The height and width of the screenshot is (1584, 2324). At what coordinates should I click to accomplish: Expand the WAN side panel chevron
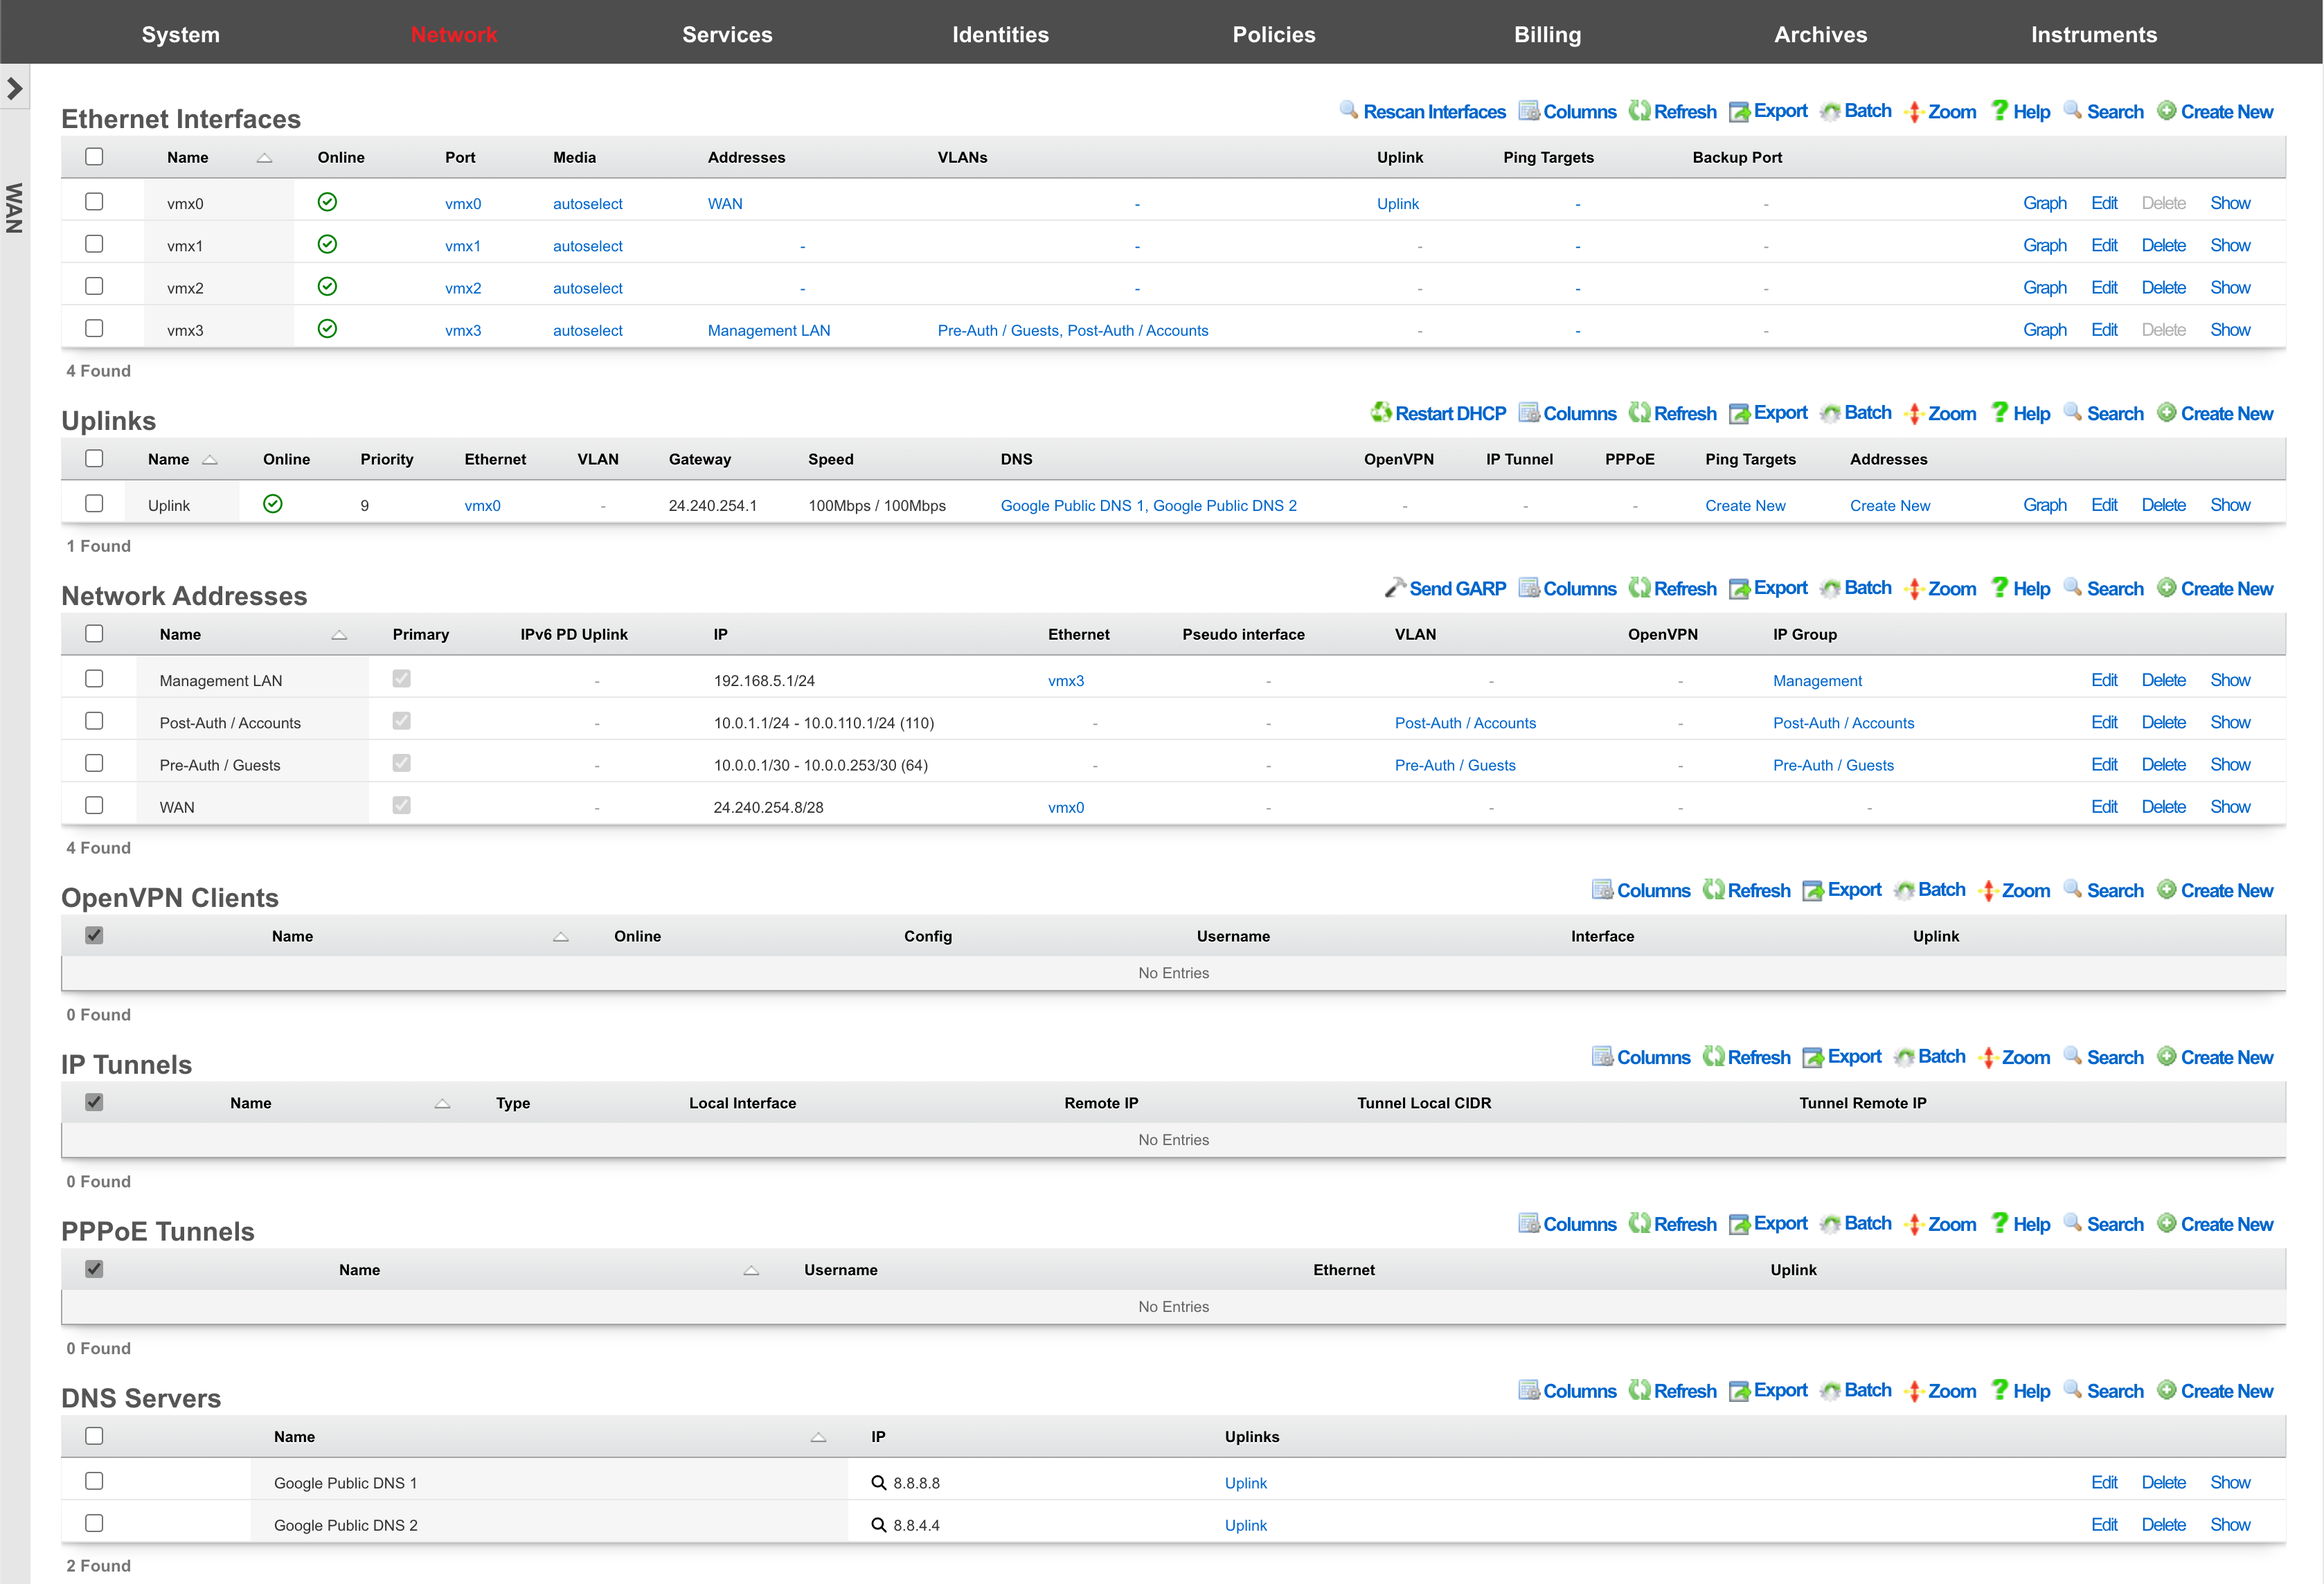click(x=14, y=89)
